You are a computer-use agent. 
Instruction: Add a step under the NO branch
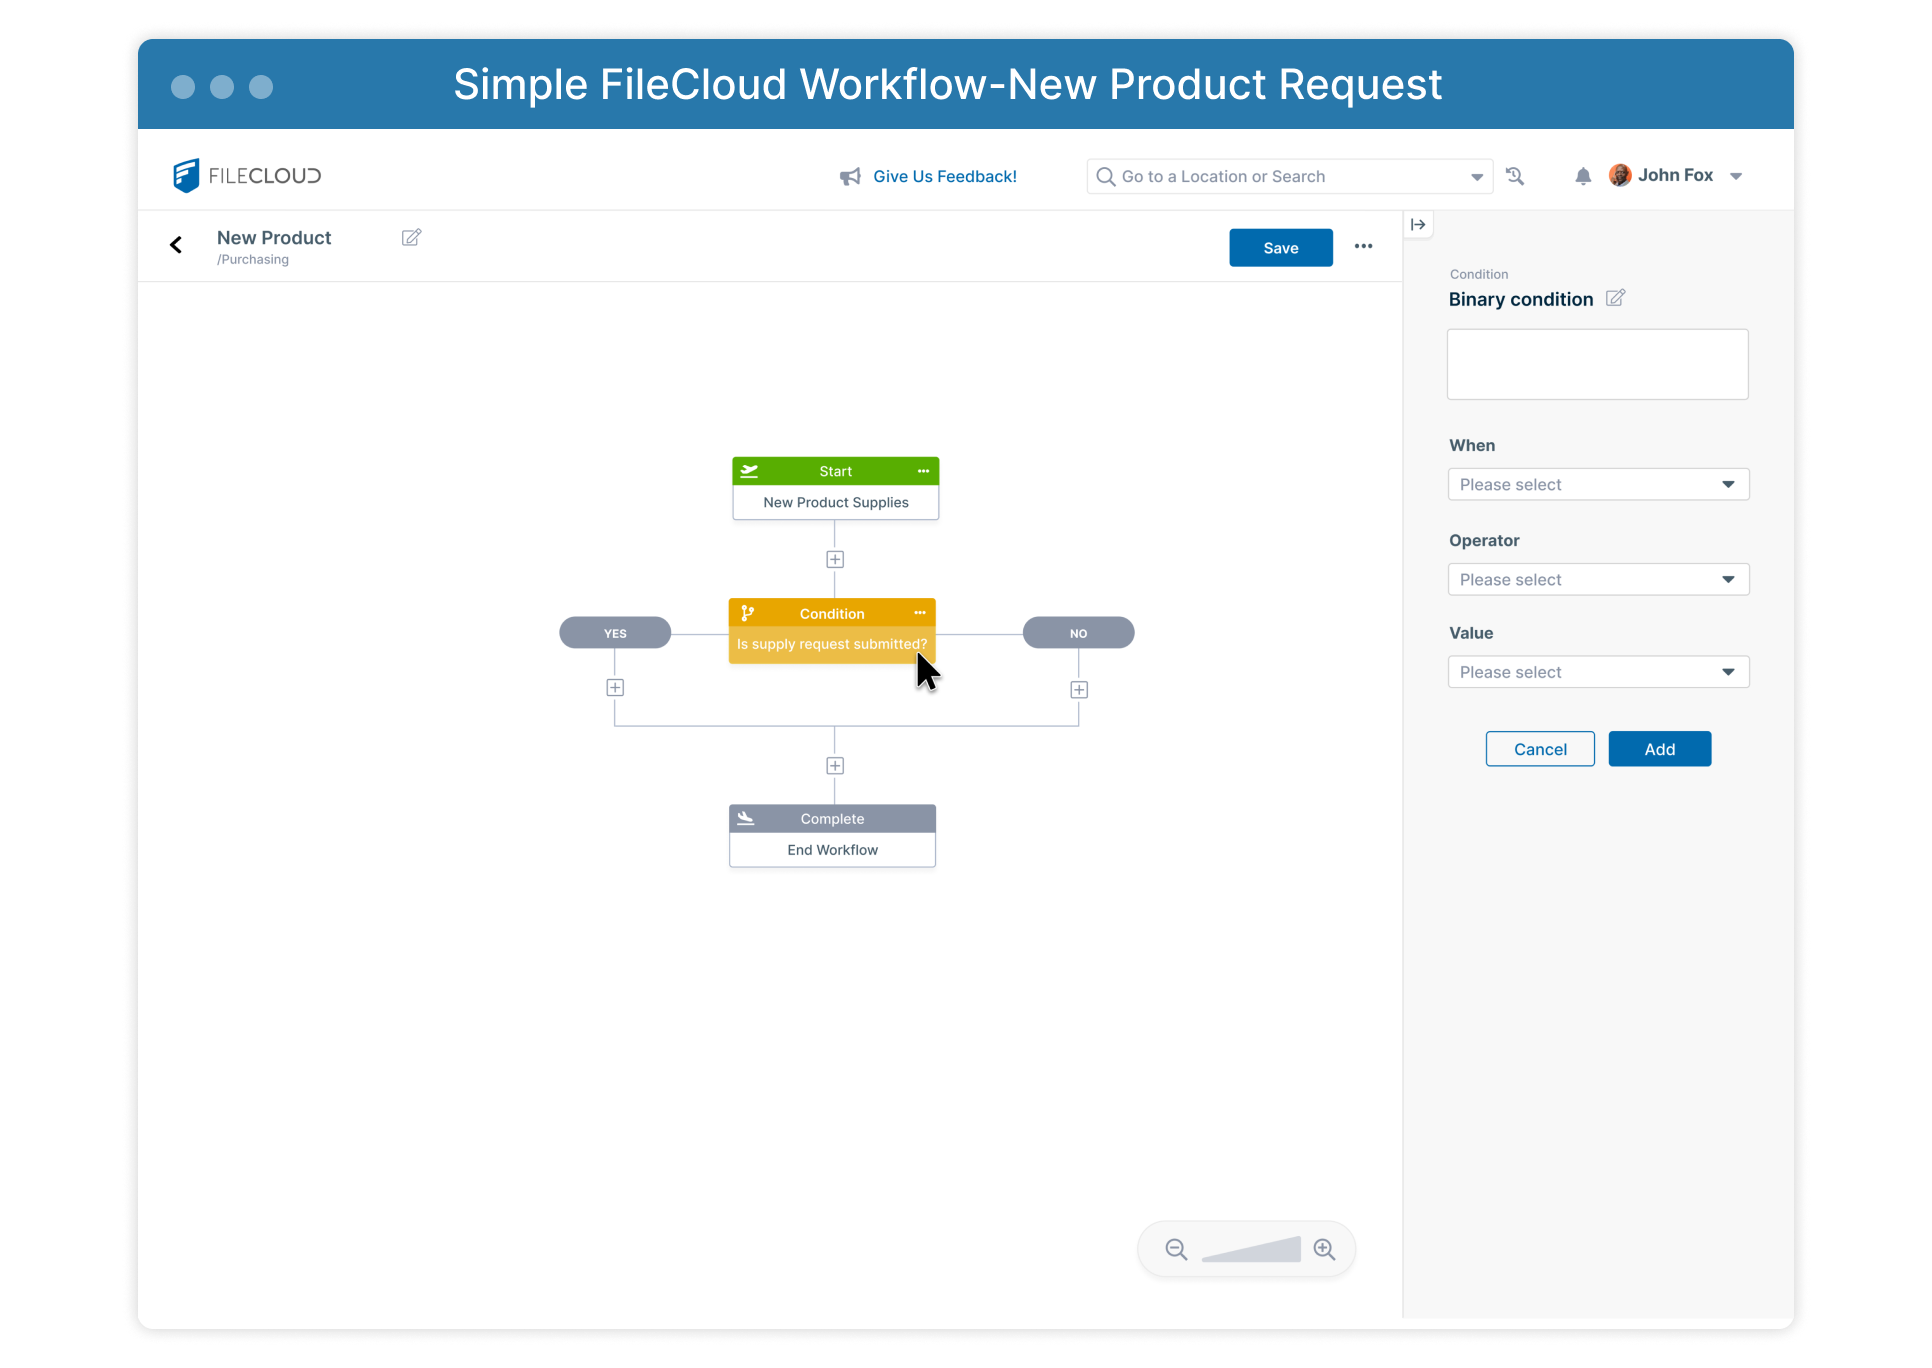click(x=1079, y=690)
